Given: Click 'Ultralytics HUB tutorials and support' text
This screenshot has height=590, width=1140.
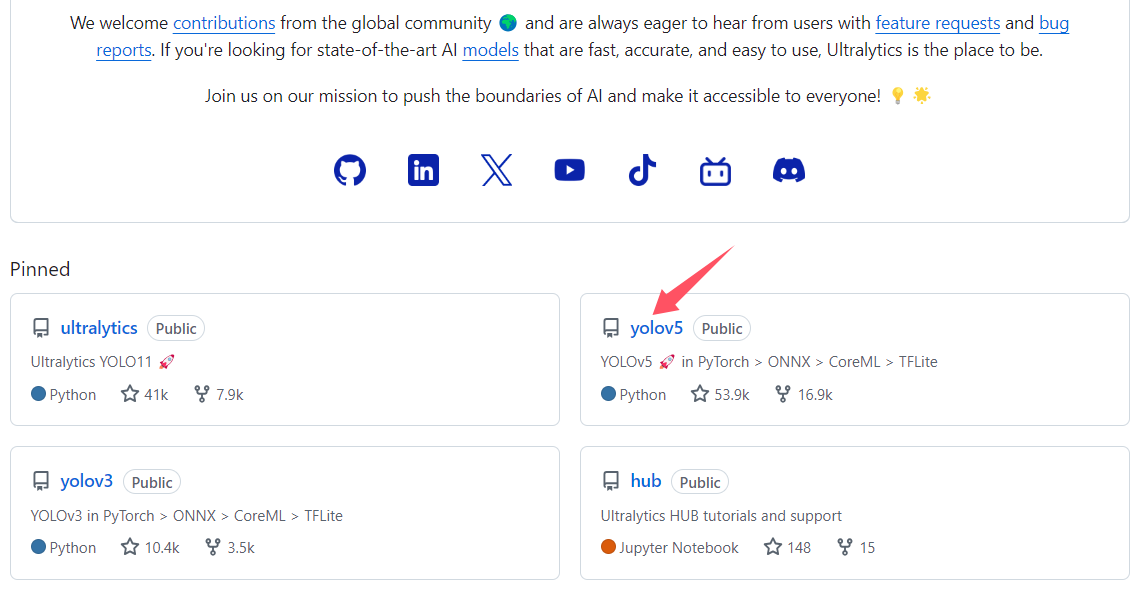Looking at the screenshot, I should pyautogui.click(x=721, y=516).
